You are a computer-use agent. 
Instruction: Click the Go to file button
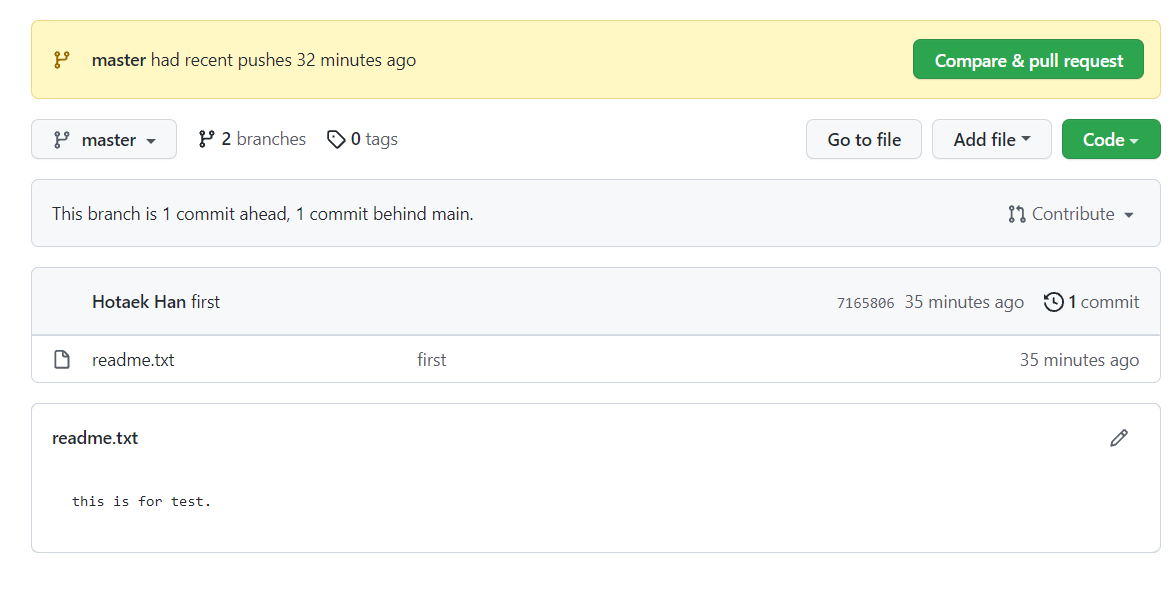pyautogui.click(x=863, y=139)
